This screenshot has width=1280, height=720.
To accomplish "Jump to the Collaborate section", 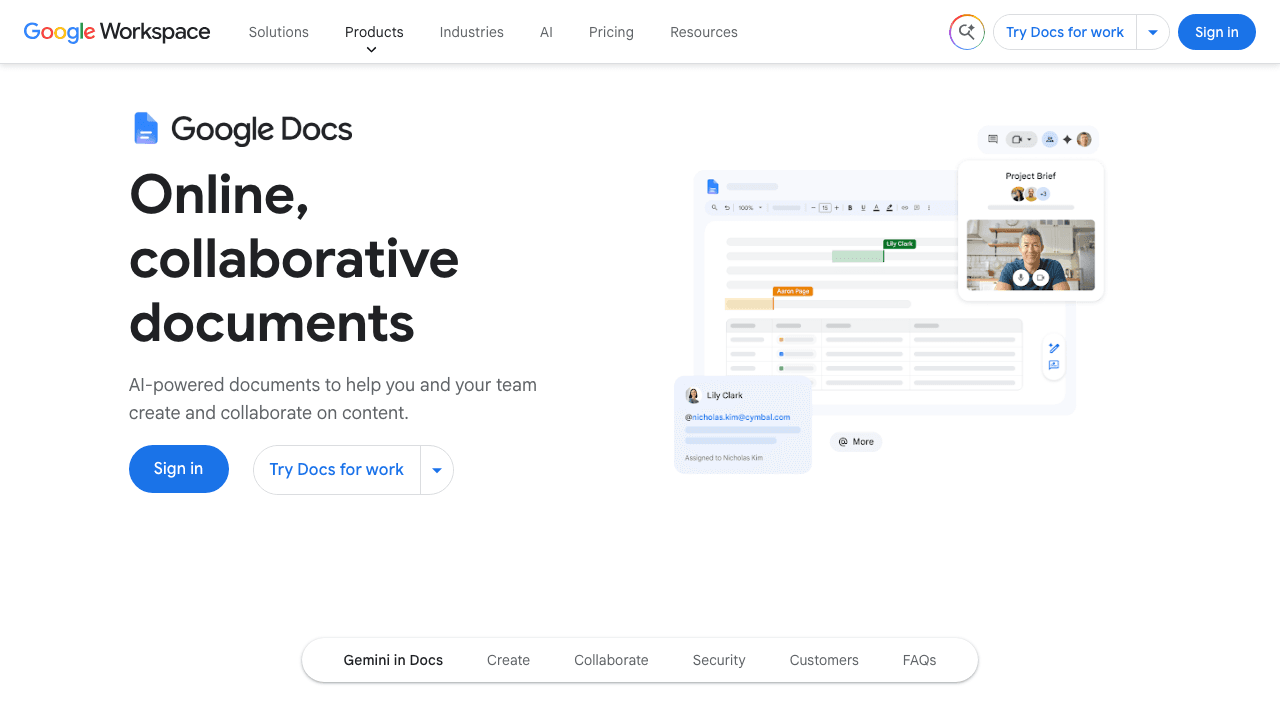I will pos(611,660).
